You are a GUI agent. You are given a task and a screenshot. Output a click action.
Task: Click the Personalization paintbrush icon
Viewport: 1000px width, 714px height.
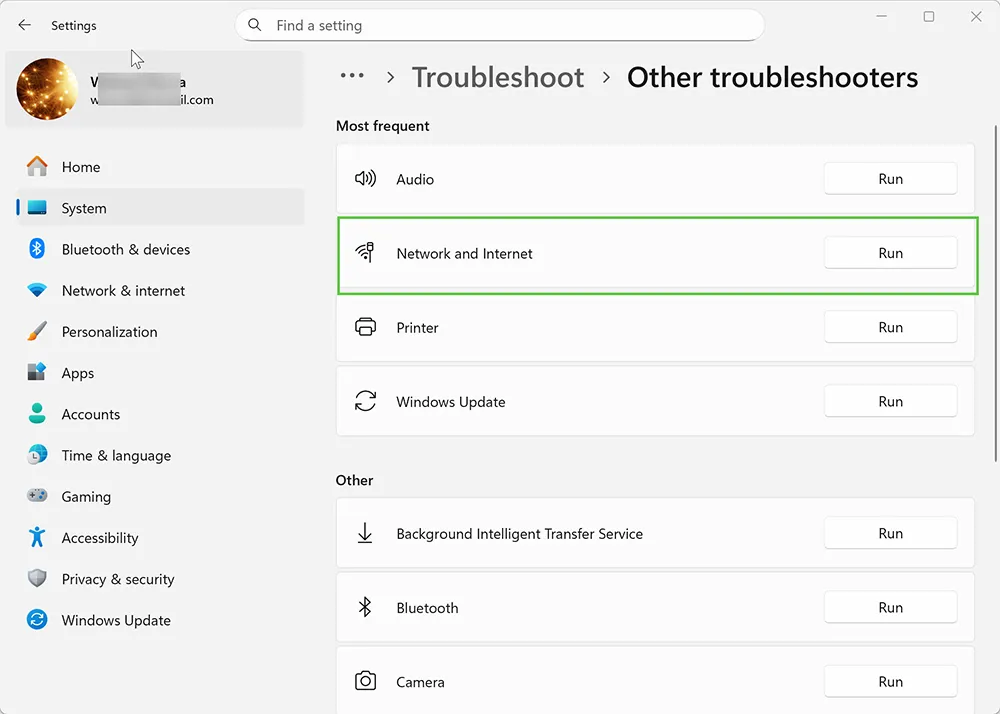(36, 331)
